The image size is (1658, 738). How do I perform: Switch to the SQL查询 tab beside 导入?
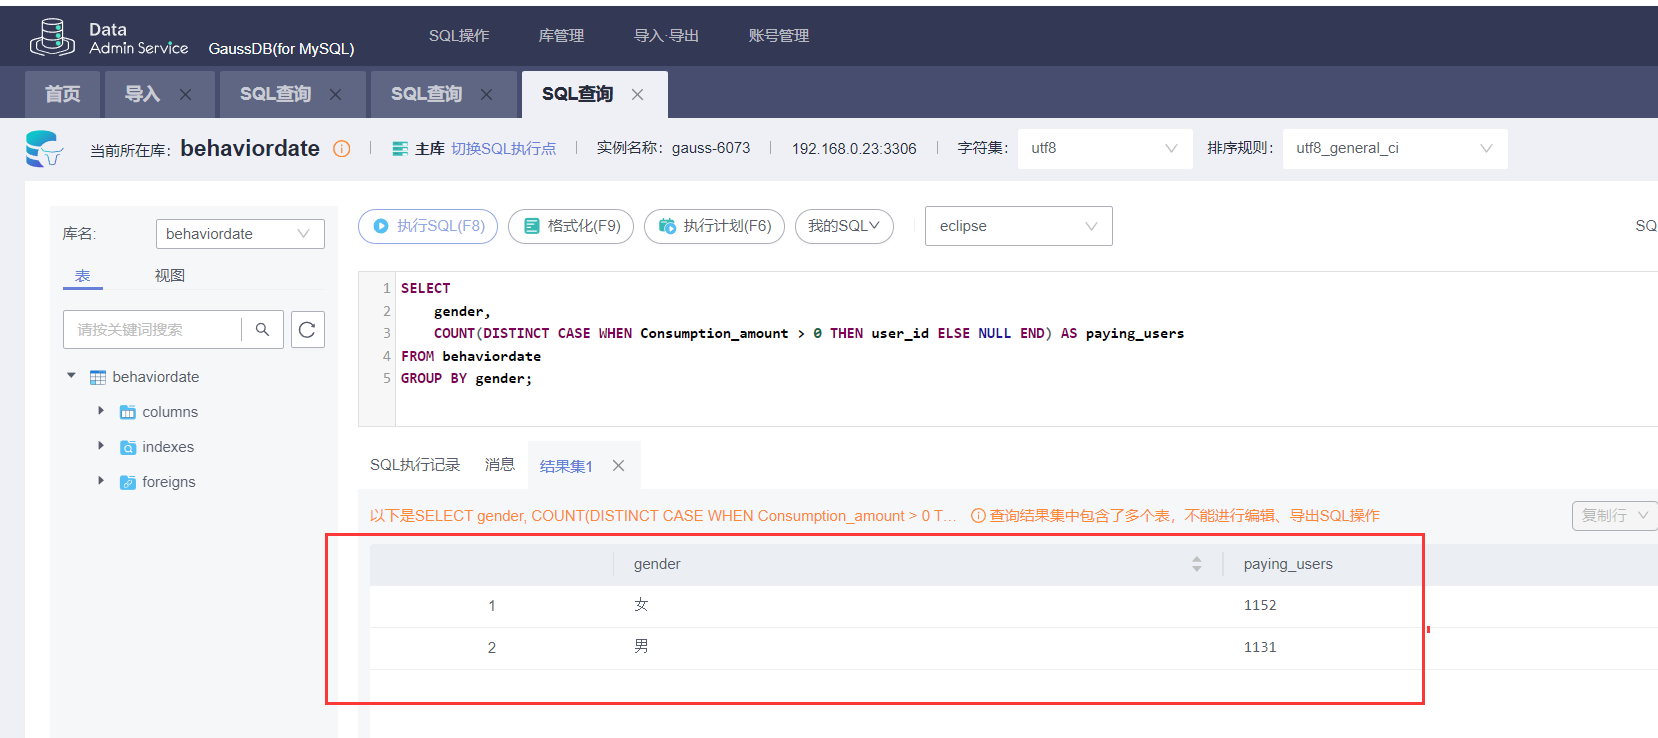tap(276, 94)
